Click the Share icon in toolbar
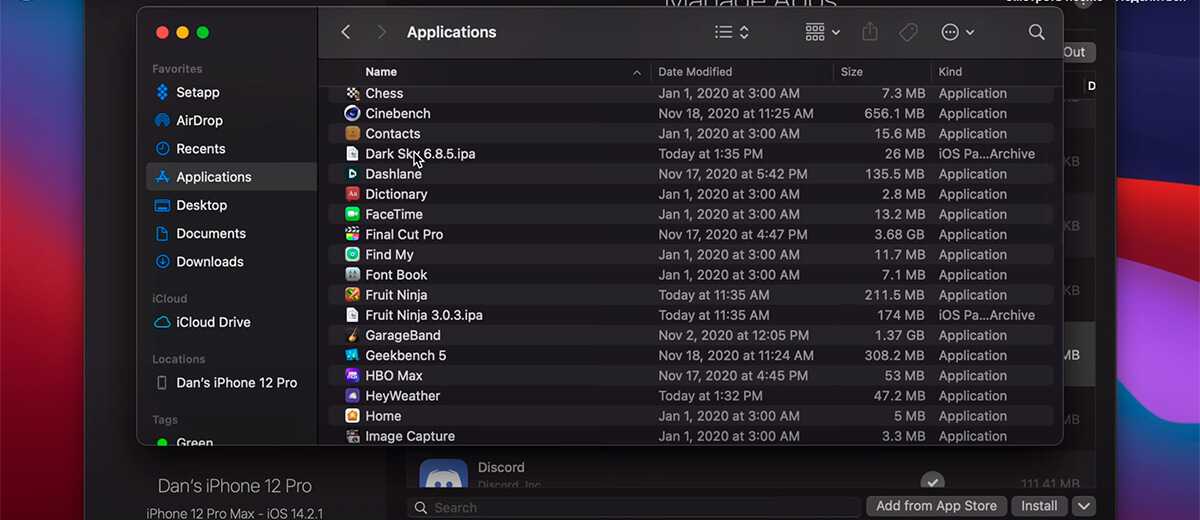The image size is (1200, 520). tap(870, 32)
